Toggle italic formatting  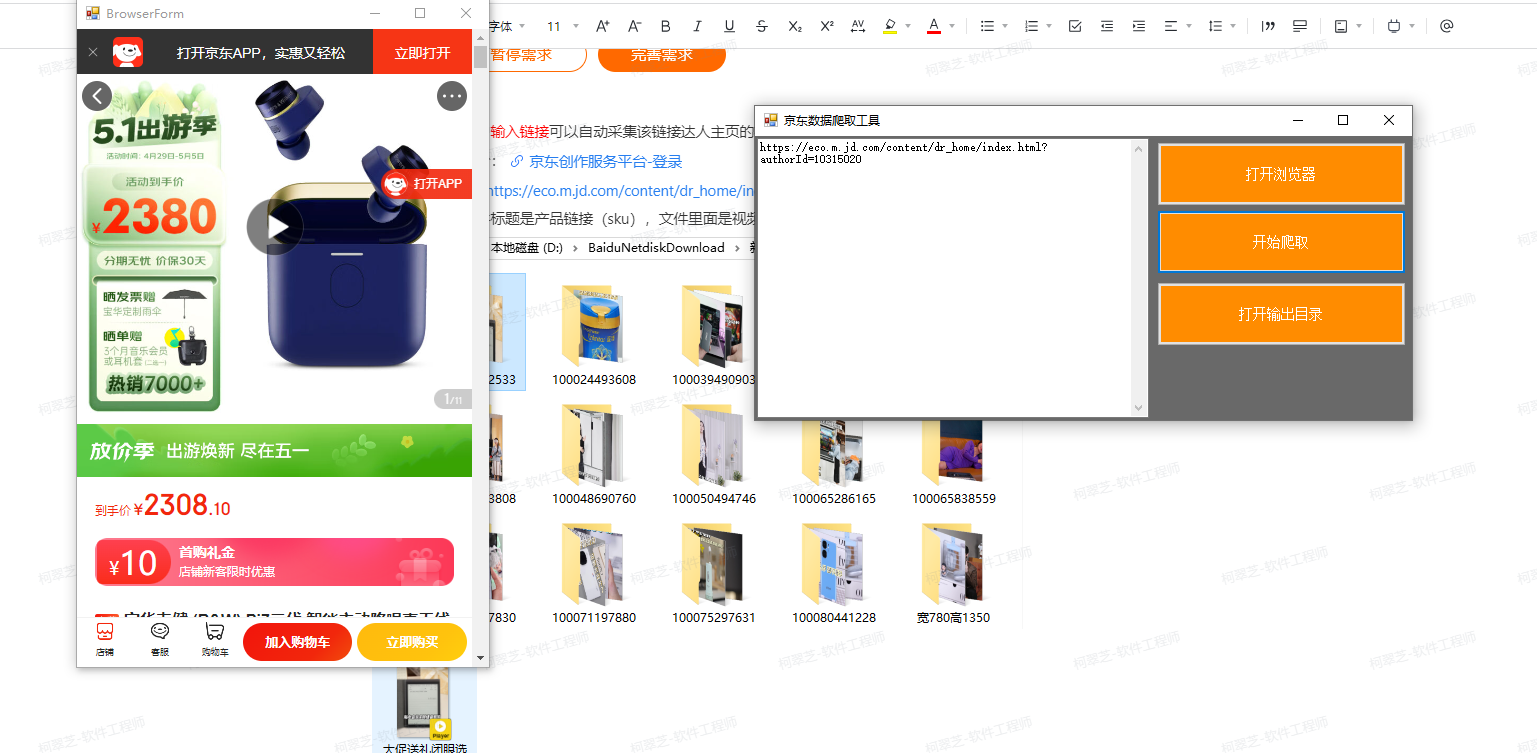point(697,26)
